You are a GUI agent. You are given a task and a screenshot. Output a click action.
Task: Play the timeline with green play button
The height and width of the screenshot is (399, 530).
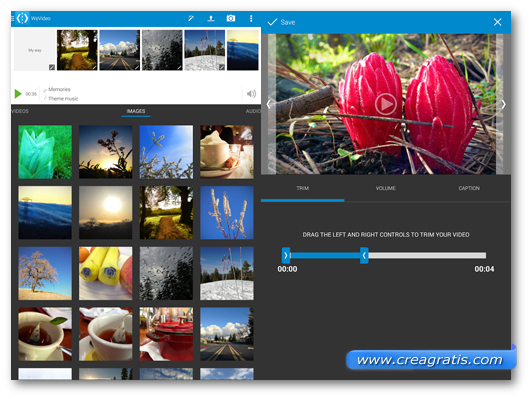tap(18, 94)
